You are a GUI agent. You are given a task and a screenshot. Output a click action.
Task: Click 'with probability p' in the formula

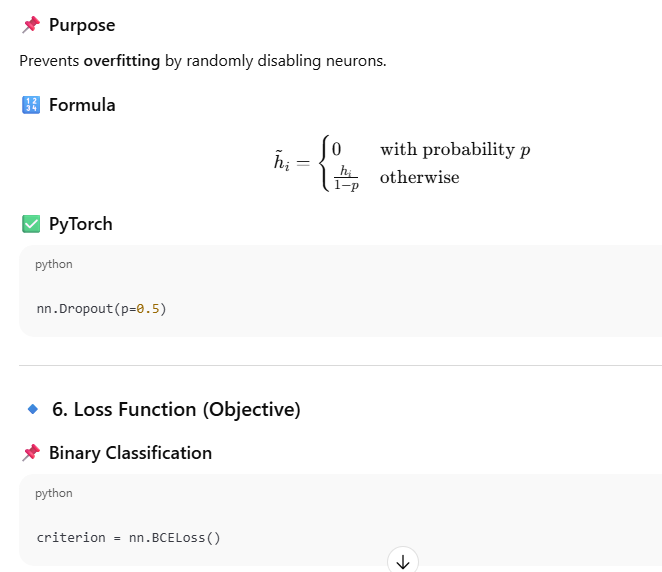click(x=455, y=150)
